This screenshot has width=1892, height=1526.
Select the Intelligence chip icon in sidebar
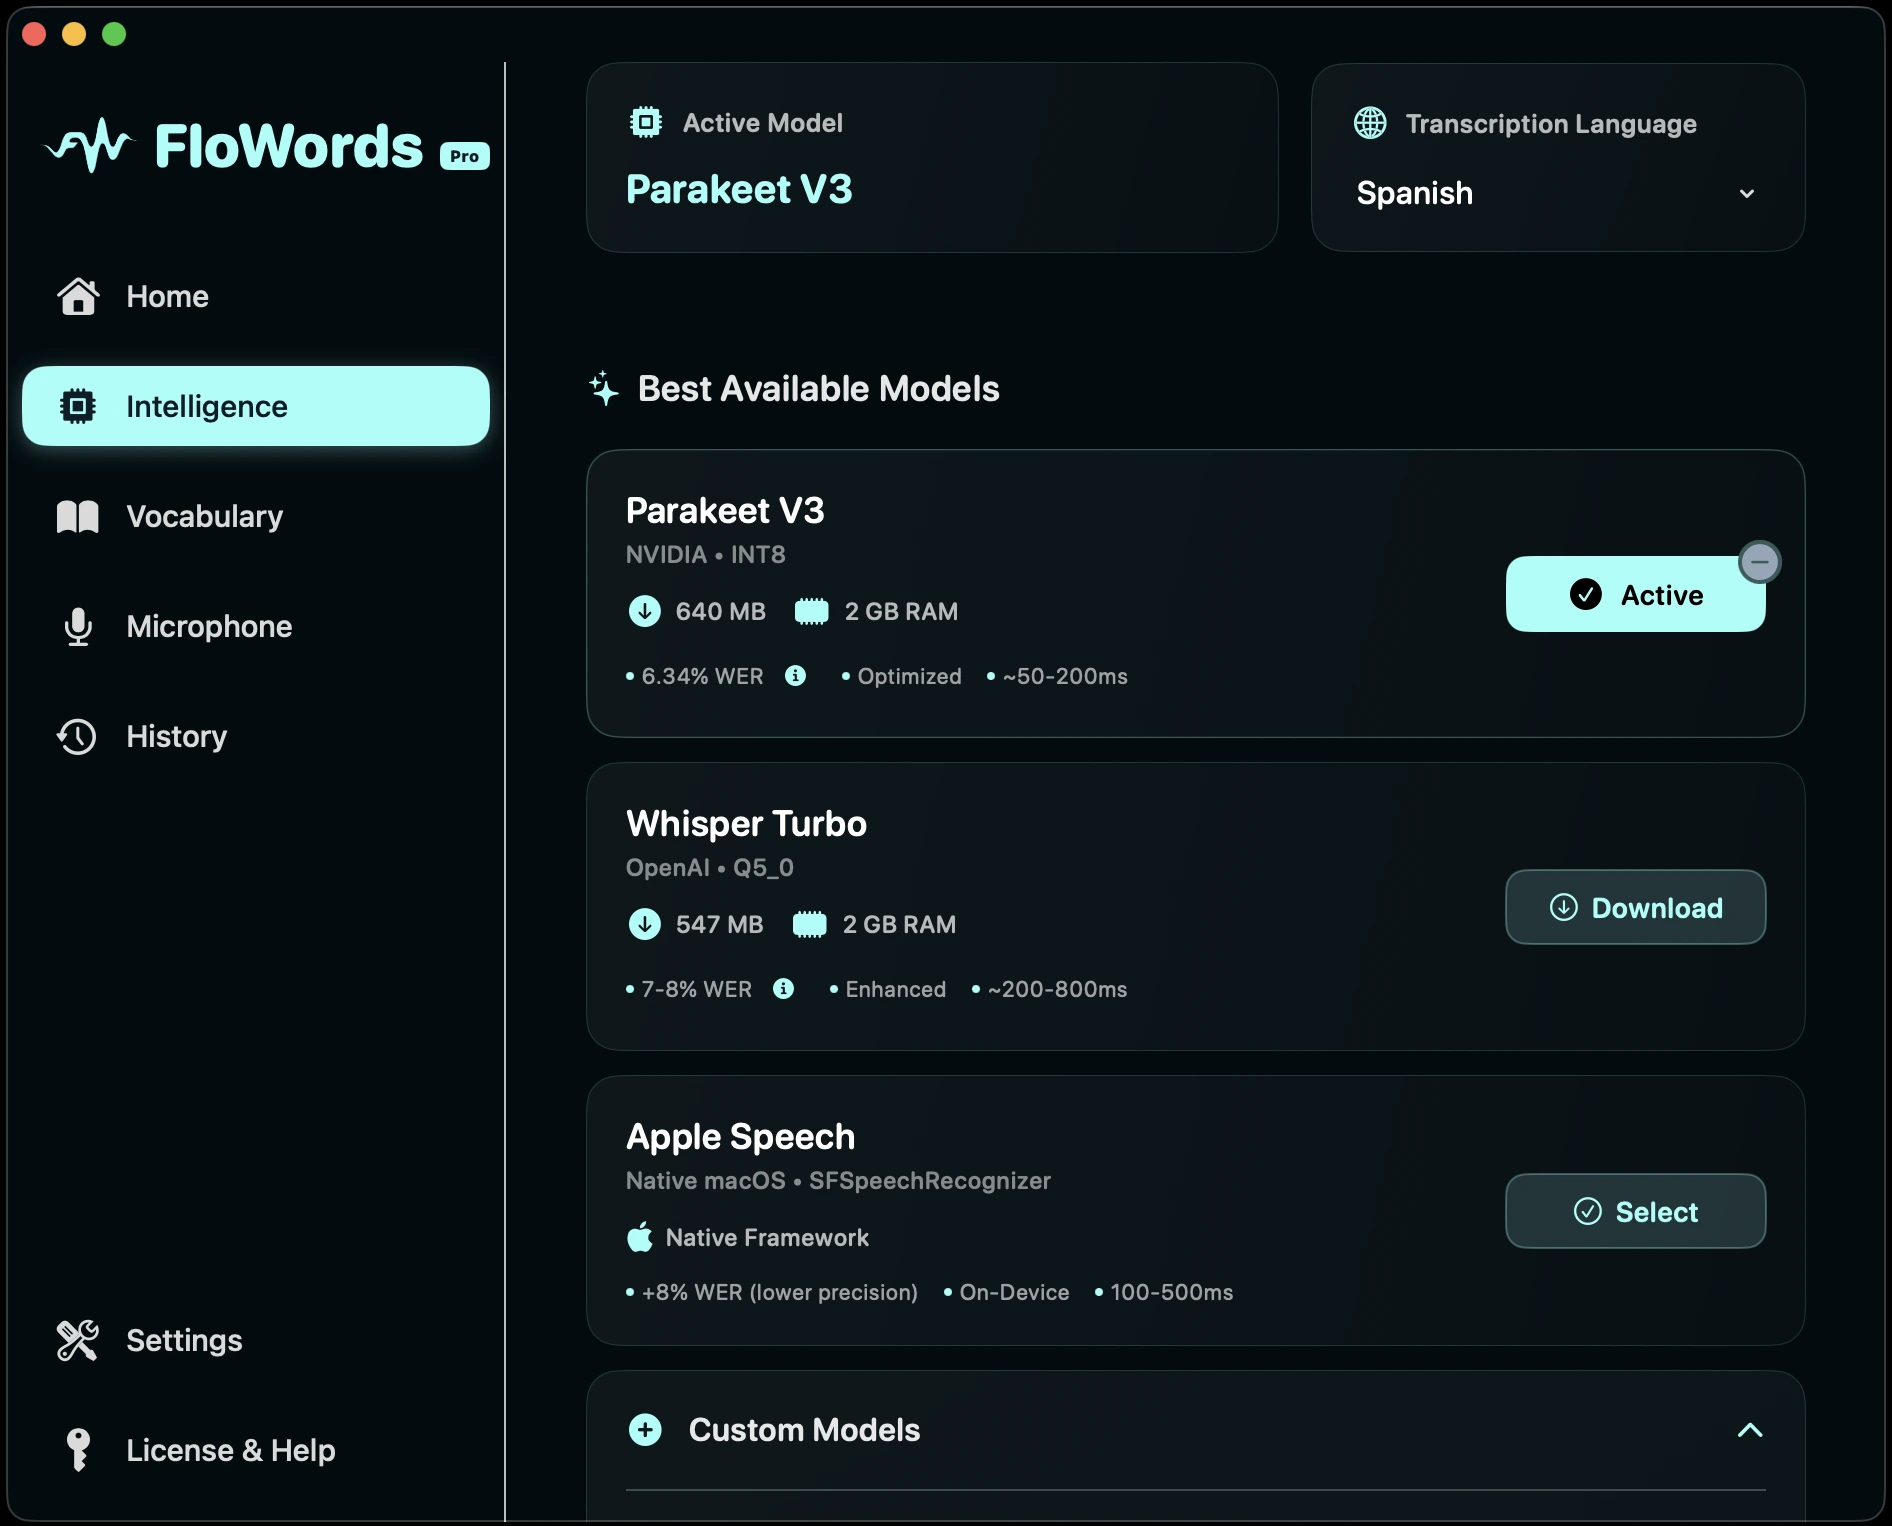[x=78, y=406]
